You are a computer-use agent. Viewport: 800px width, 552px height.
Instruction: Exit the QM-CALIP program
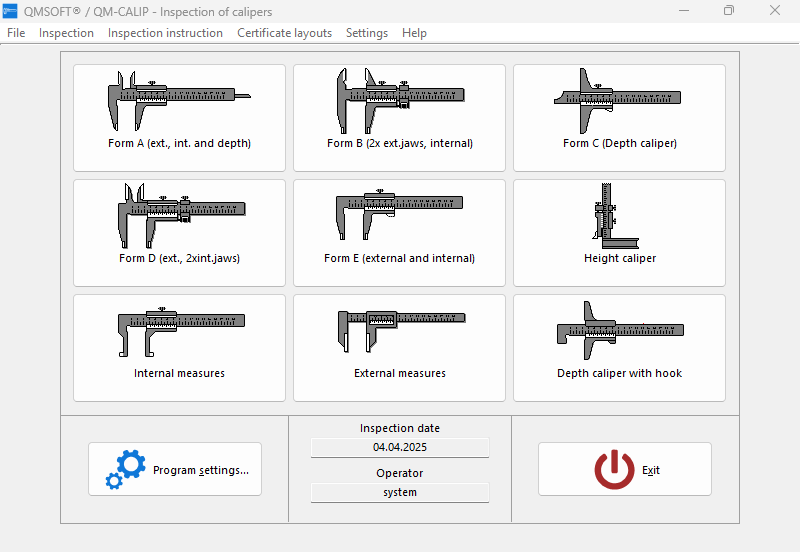coord(625,469)
